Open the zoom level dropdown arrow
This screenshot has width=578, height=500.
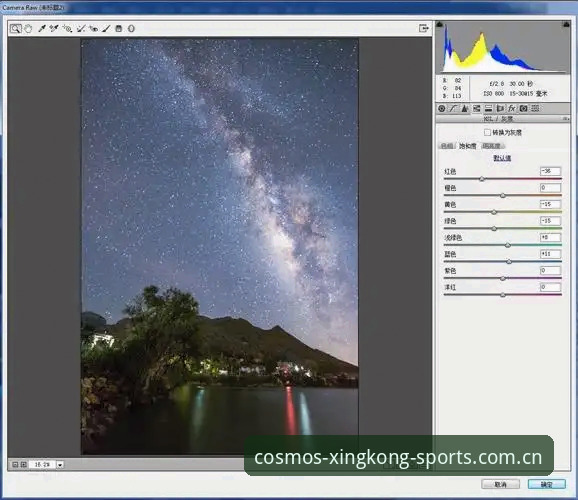60,465
